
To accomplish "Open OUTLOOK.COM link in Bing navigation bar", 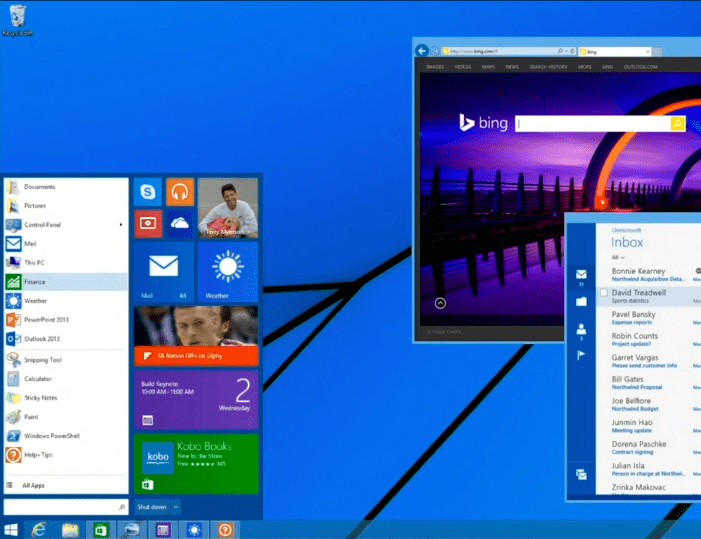I will pos(641,67).
